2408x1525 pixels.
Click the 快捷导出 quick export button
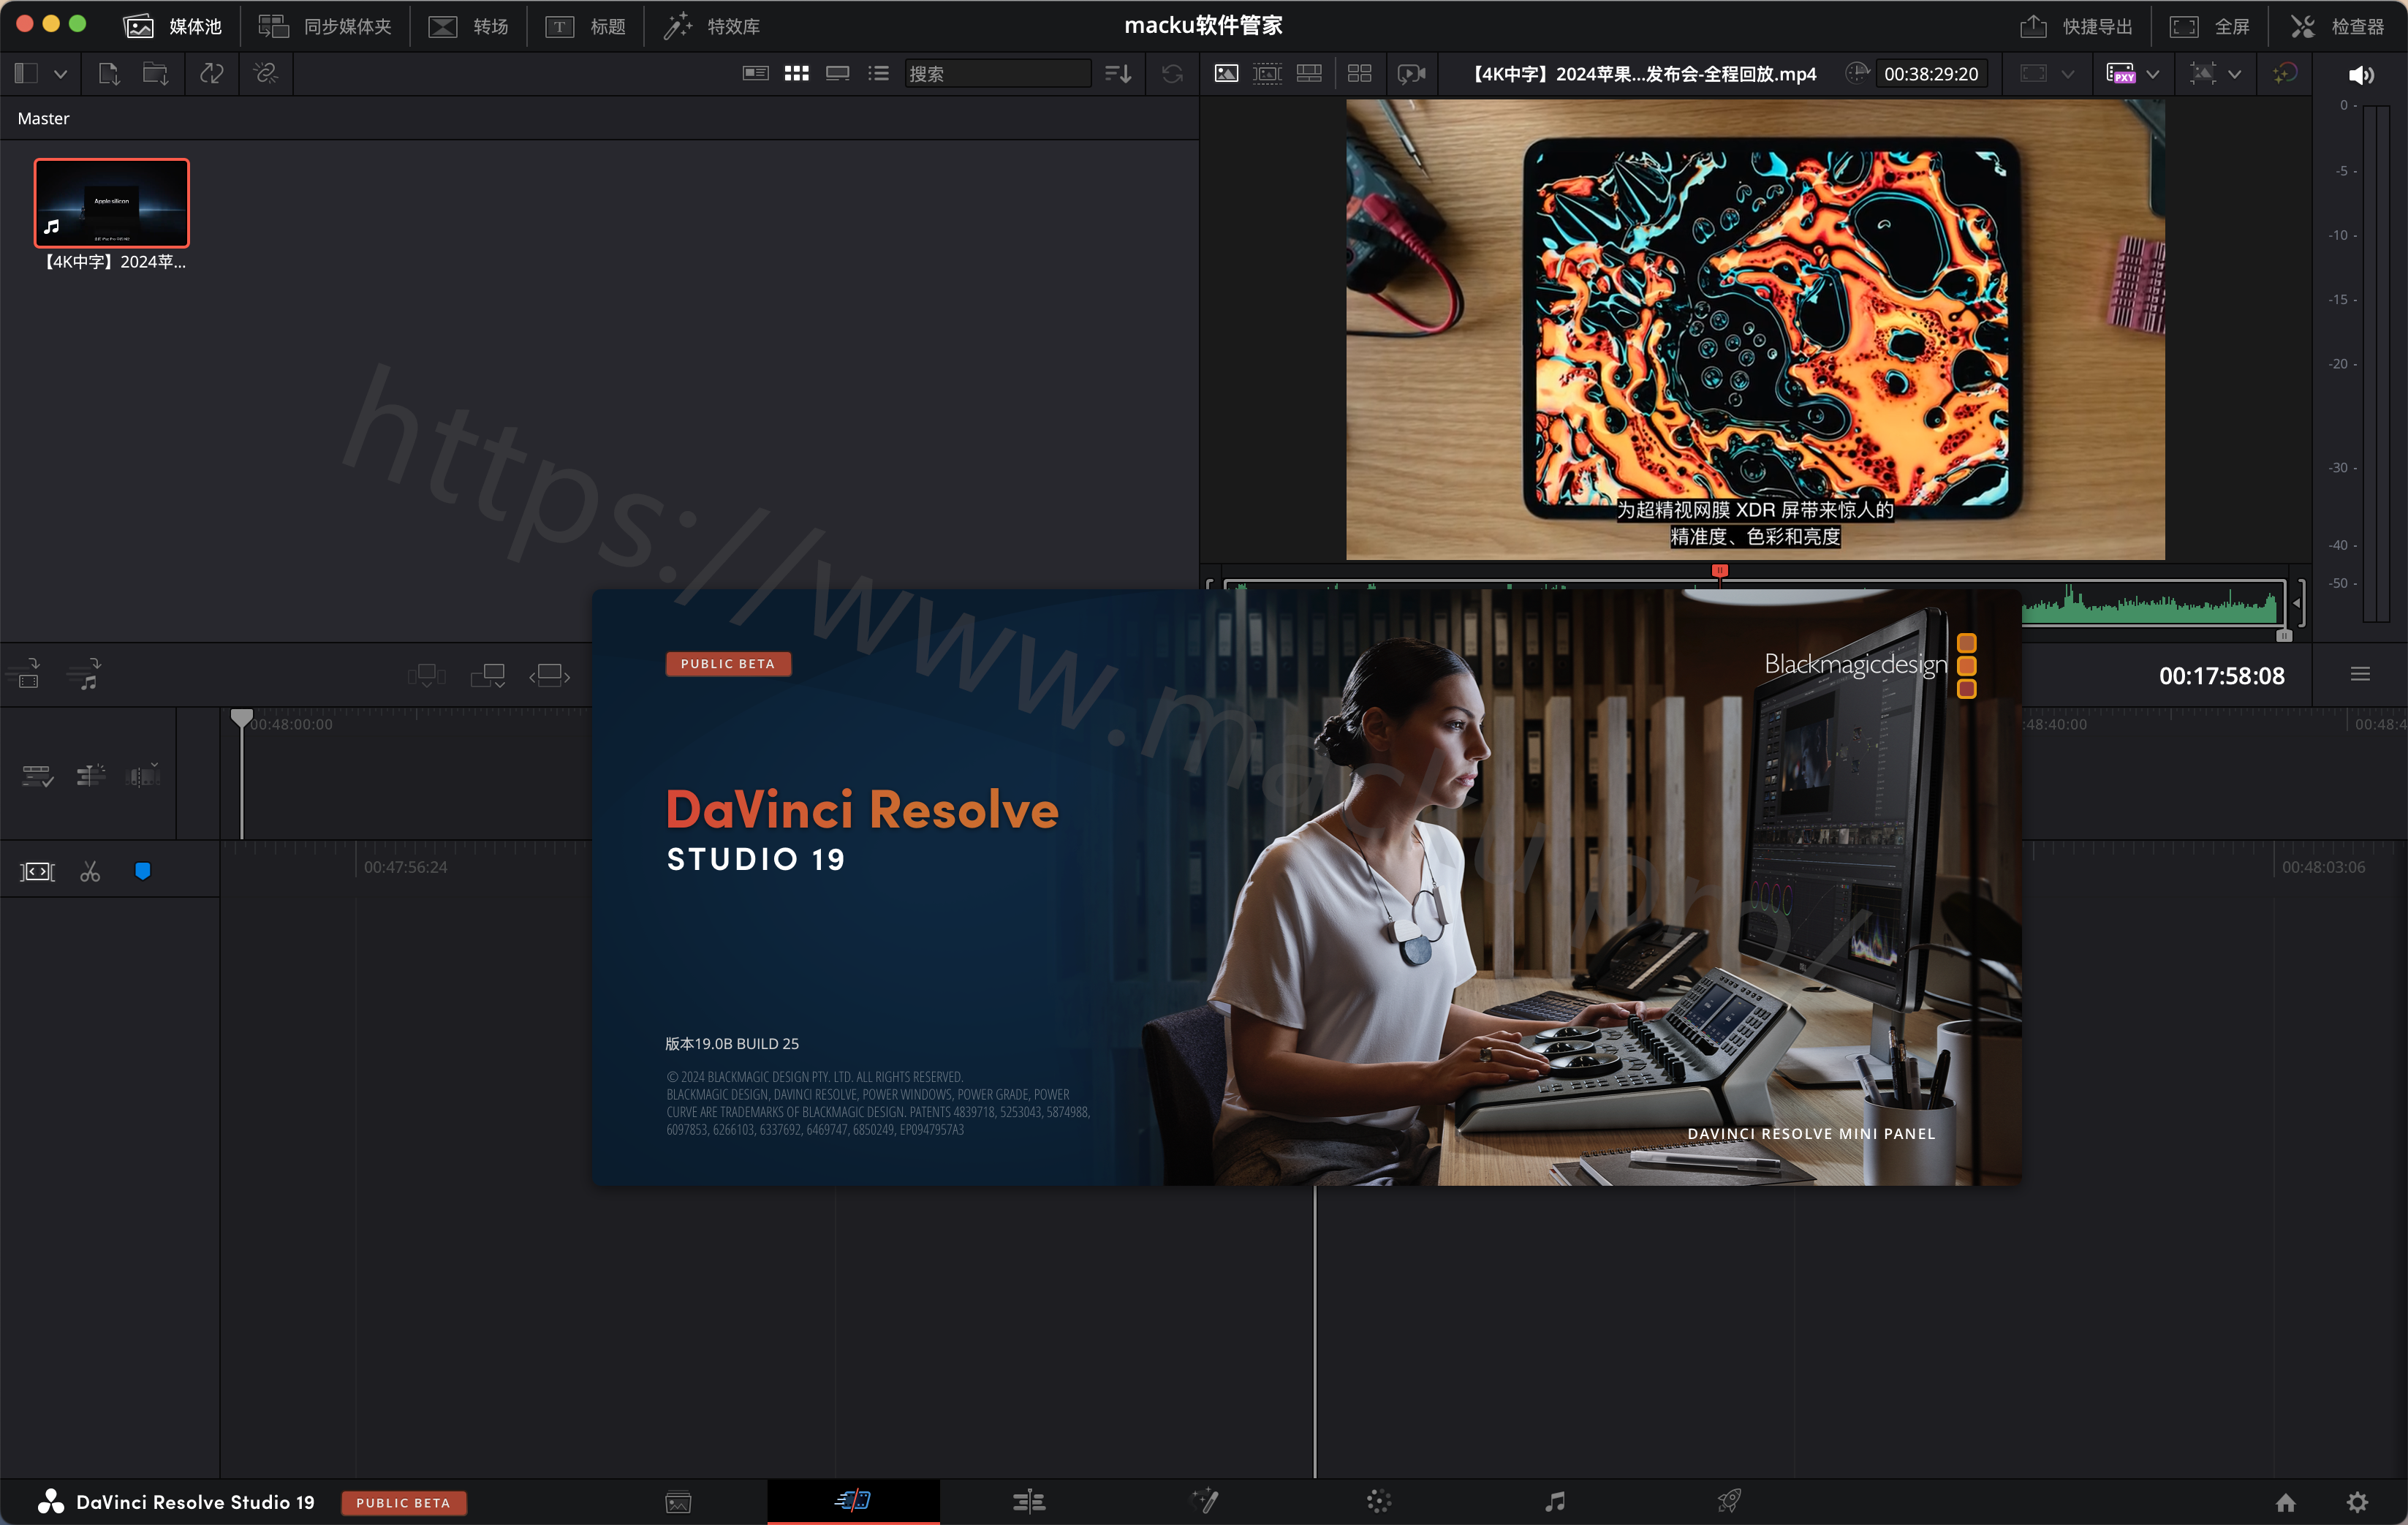pos(2076,26)
